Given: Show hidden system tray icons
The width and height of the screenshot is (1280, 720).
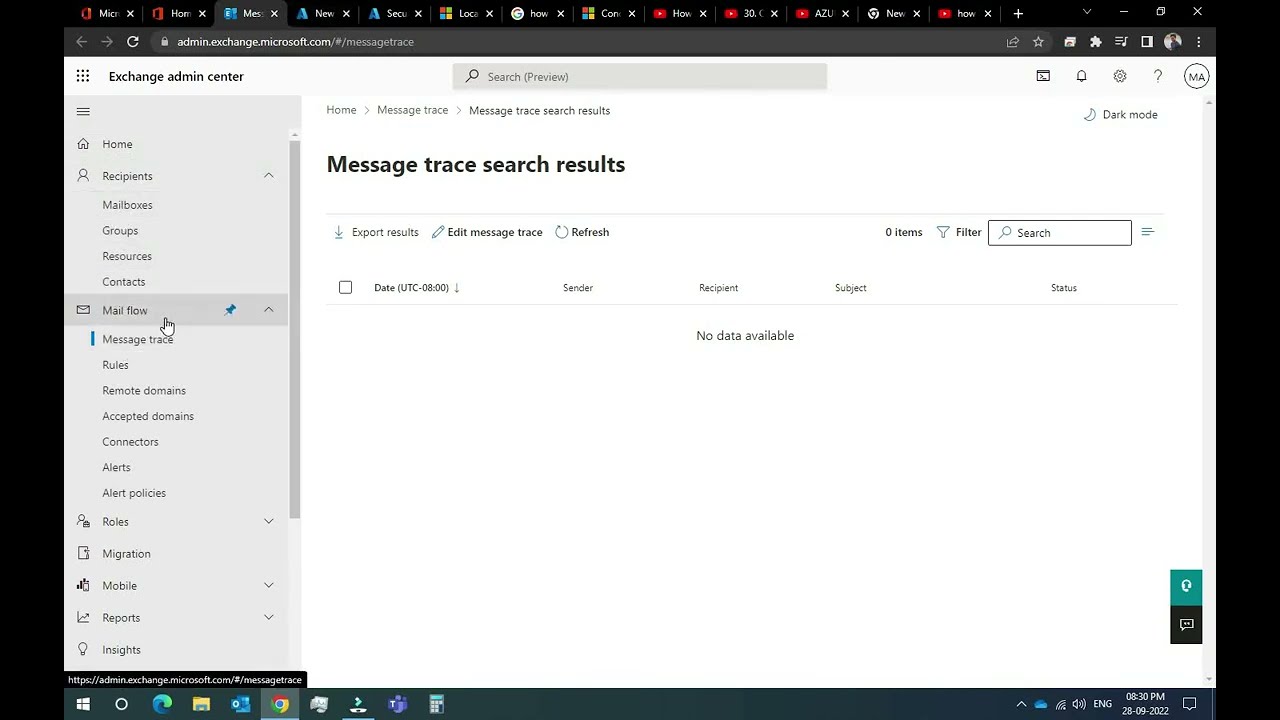Looking at the screenshot, I should tap(1021, 704).
